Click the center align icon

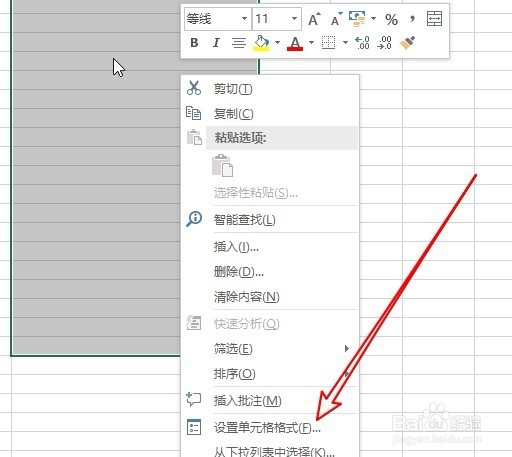click(x=239, y=43)
